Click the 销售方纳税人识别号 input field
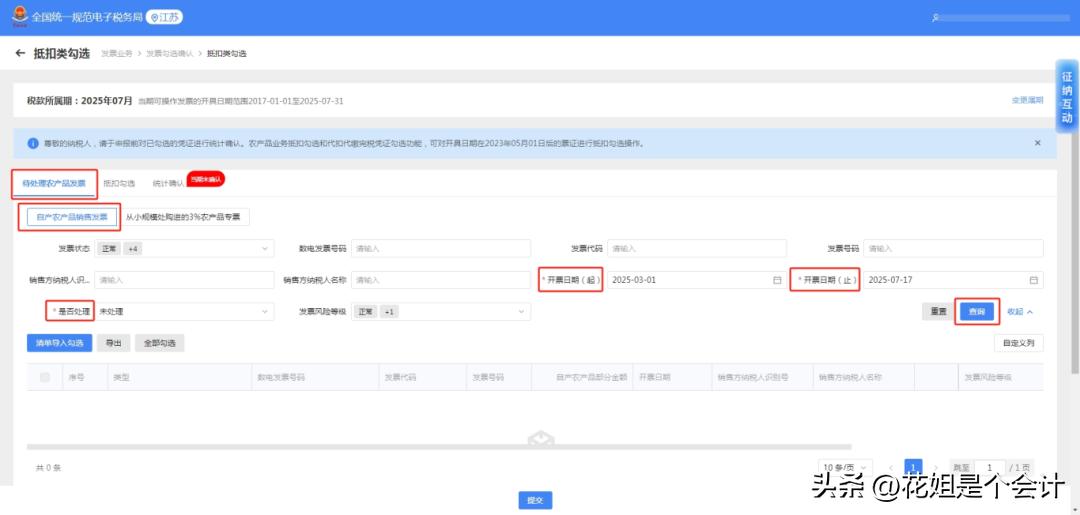Image resolution: width=1080 pixels, height=515 pixels. tap(185, 280)
